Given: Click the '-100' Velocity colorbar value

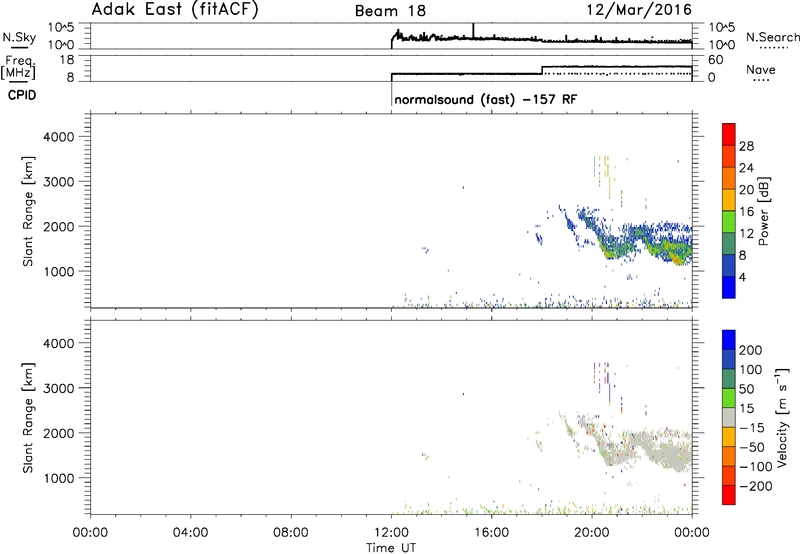Looking at the screenshot, I should (756, 466).
